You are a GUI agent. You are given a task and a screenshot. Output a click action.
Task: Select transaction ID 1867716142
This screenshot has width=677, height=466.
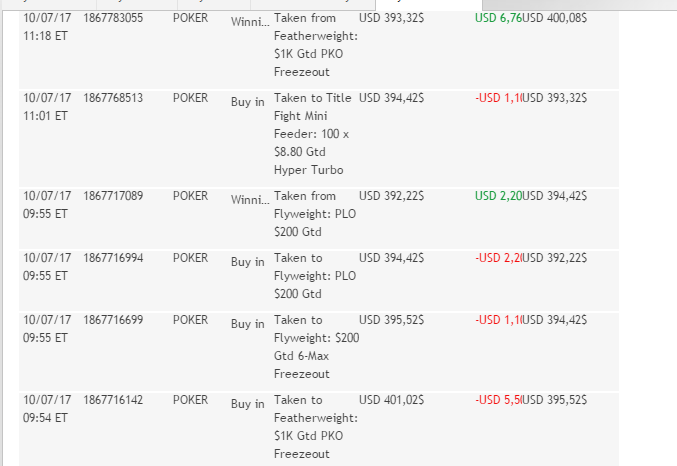point(114,400)
